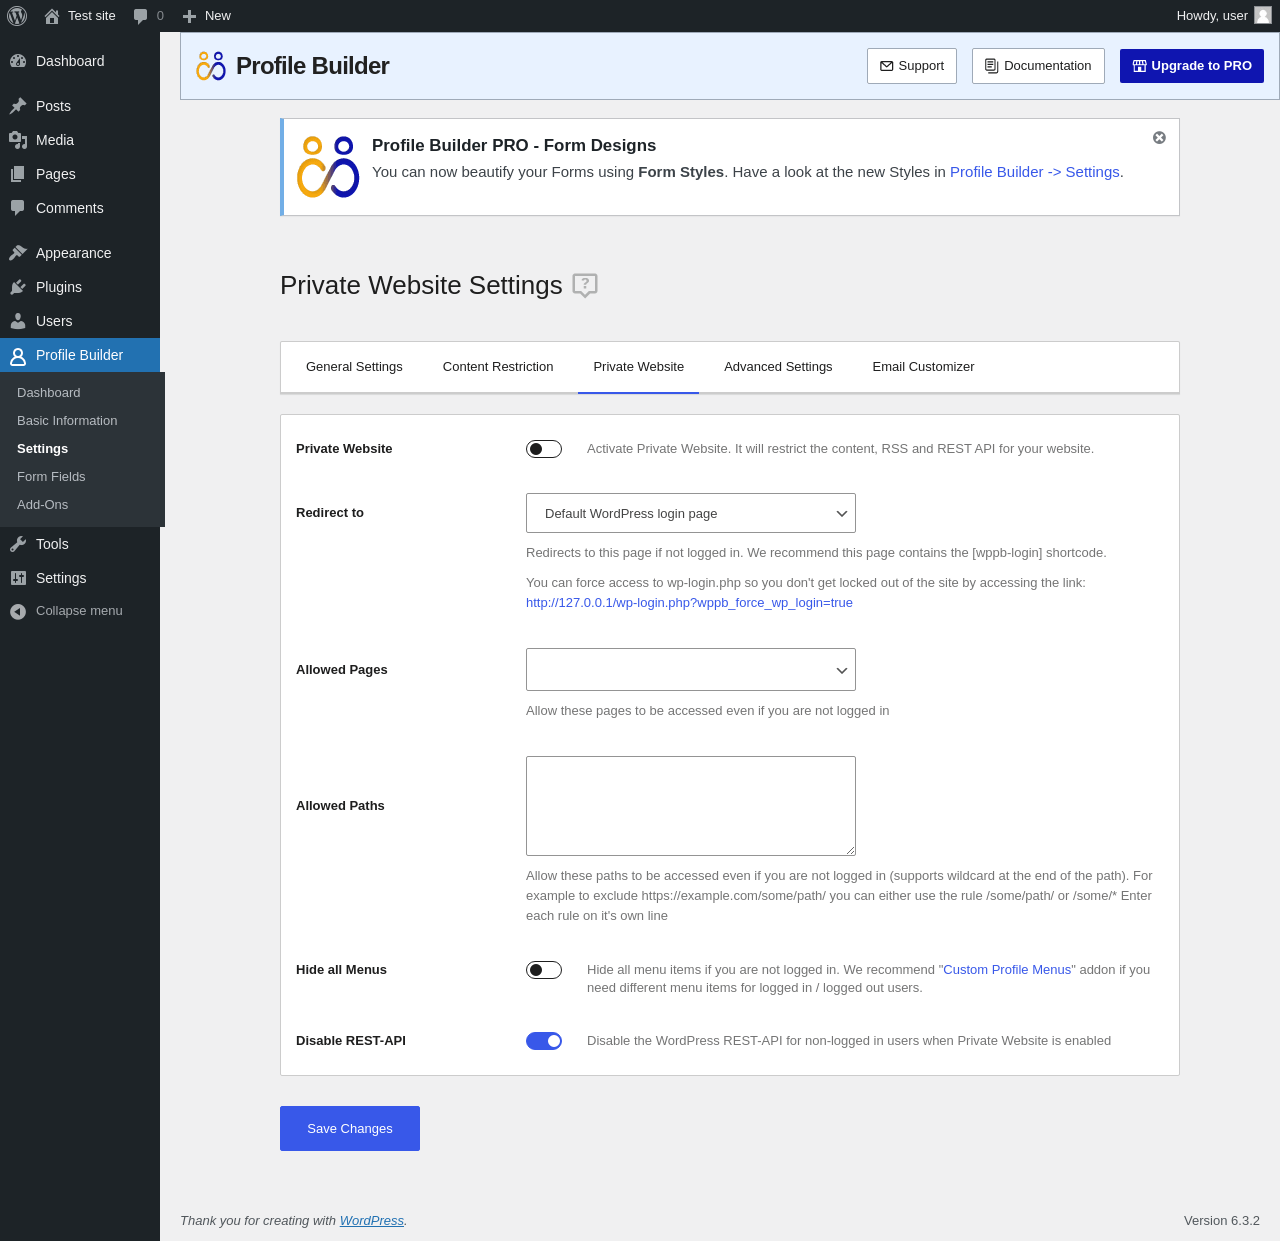Viewport: 1280px width, 1241px height.
Task: Click the Test site name in admin bar
Action: point(92,16)
